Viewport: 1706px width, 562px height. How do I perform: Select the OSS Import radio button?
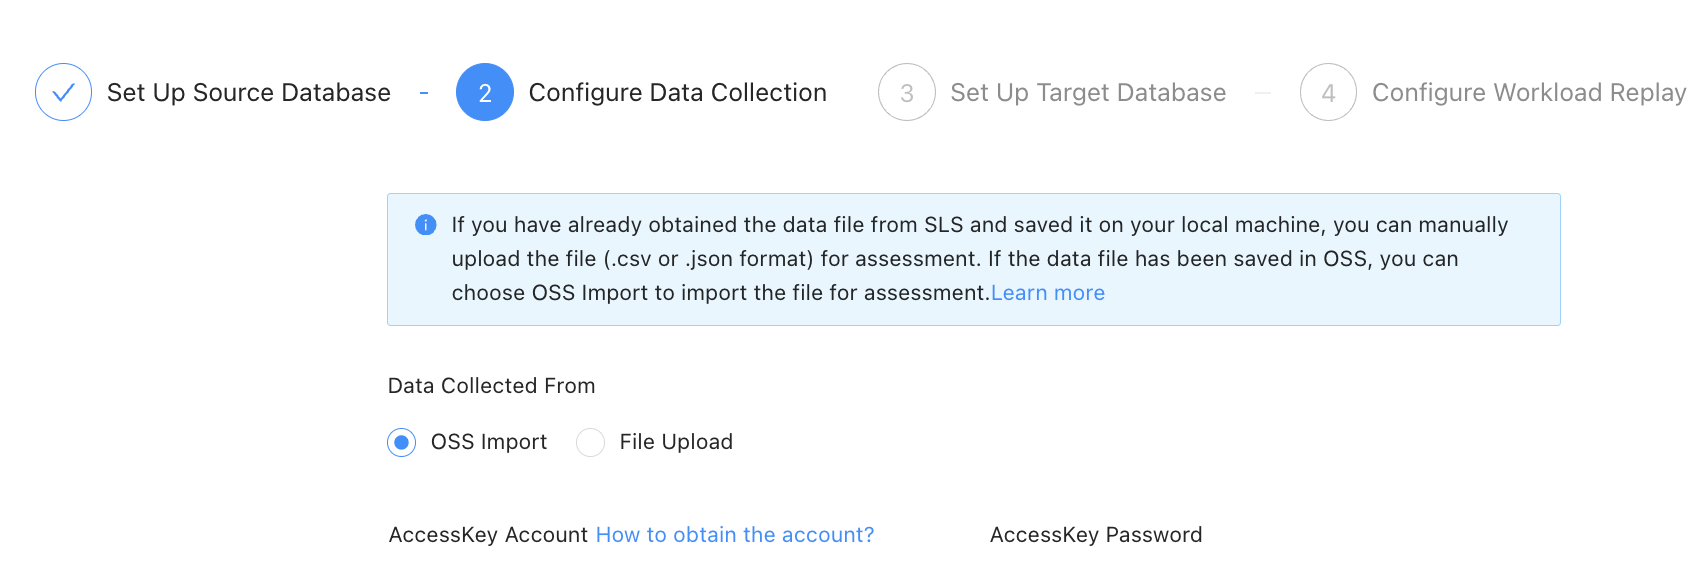[x=402, y=442]
